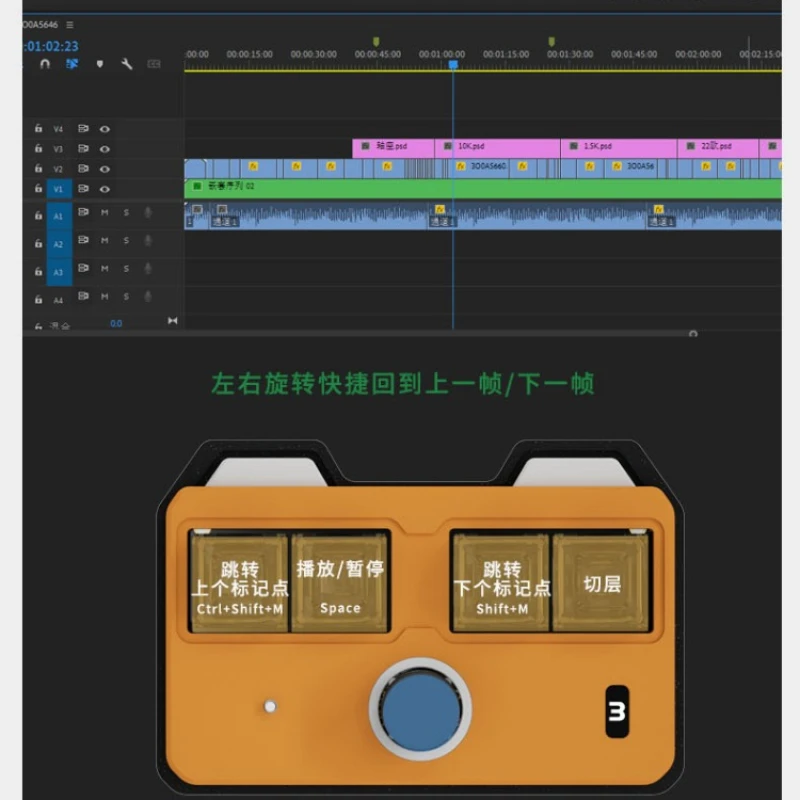Click the timeline zoom scrollbar handle
This screenshot has height=800, width=800.
pyautogui.click(x=693, y=334)
